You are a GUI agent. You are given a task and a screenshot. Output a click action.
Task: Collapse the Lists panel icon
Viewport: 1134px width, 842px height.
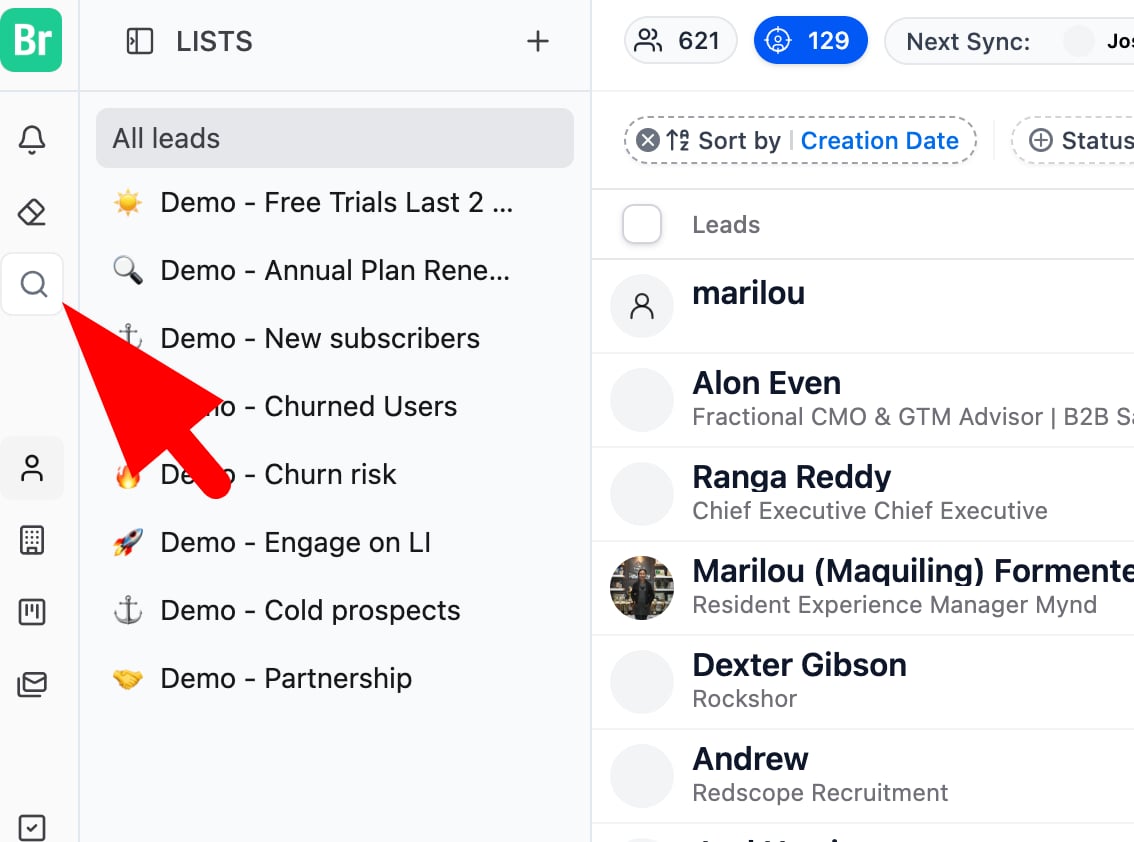140,41
